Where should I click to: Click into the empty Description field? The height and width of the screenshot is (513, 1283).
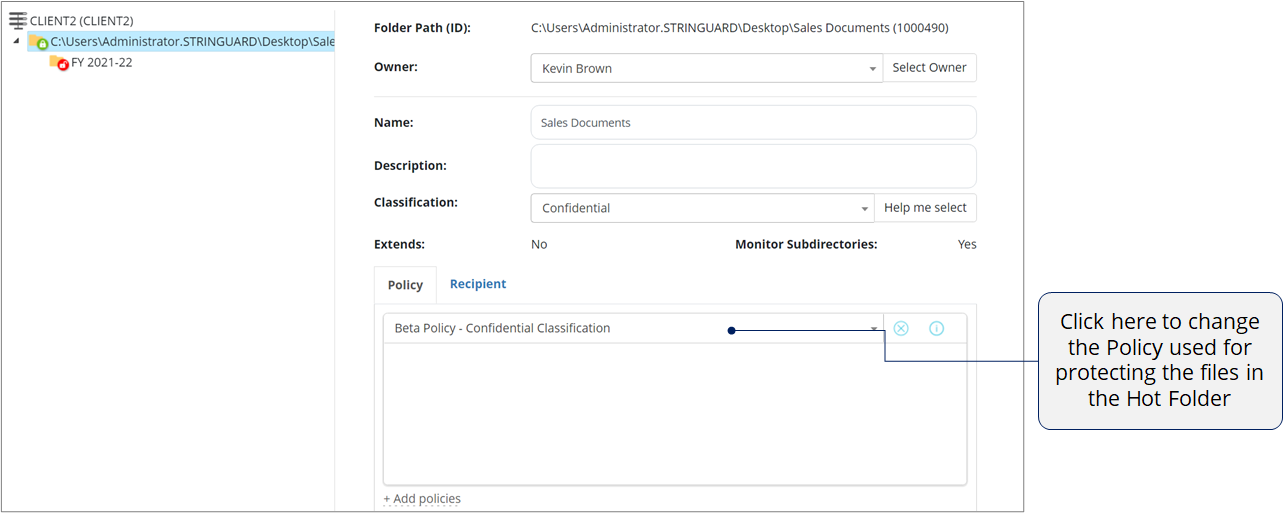point(753,166)
